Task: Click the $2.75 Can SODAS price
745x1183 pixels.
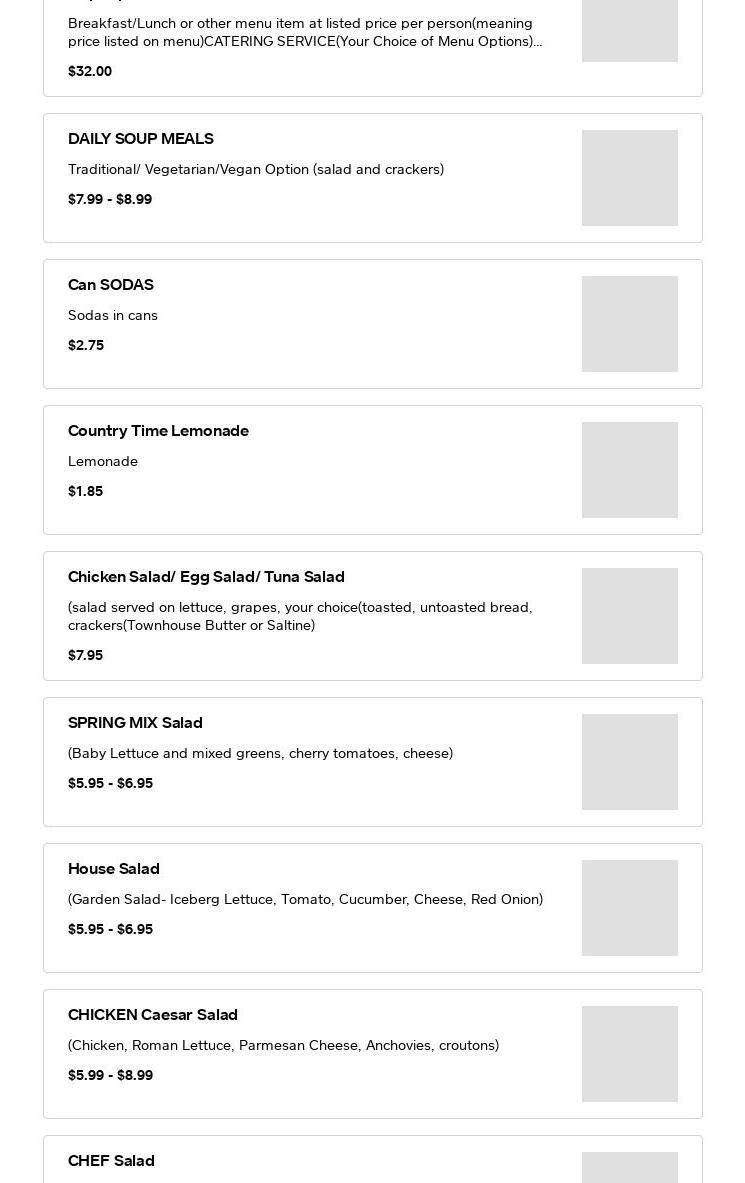Action: pyautogui.click(x=86, y=345)
